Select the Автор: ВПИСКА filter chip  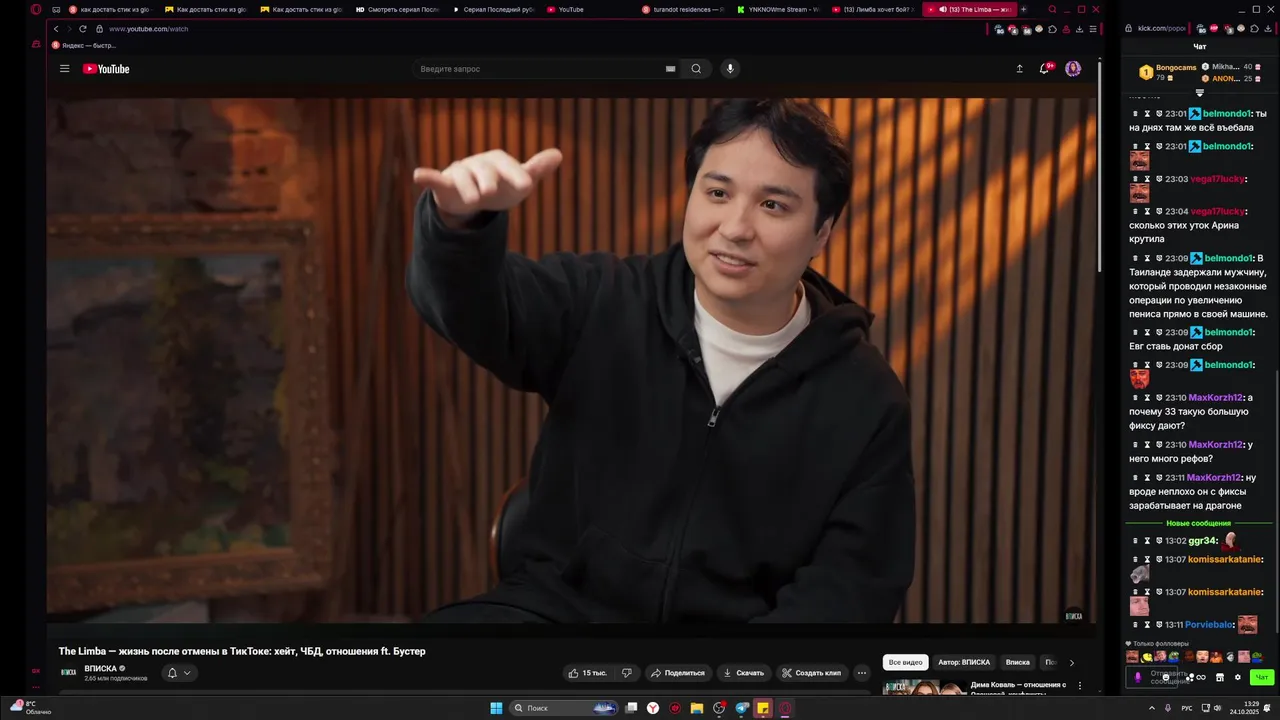[x=964, y=662]
